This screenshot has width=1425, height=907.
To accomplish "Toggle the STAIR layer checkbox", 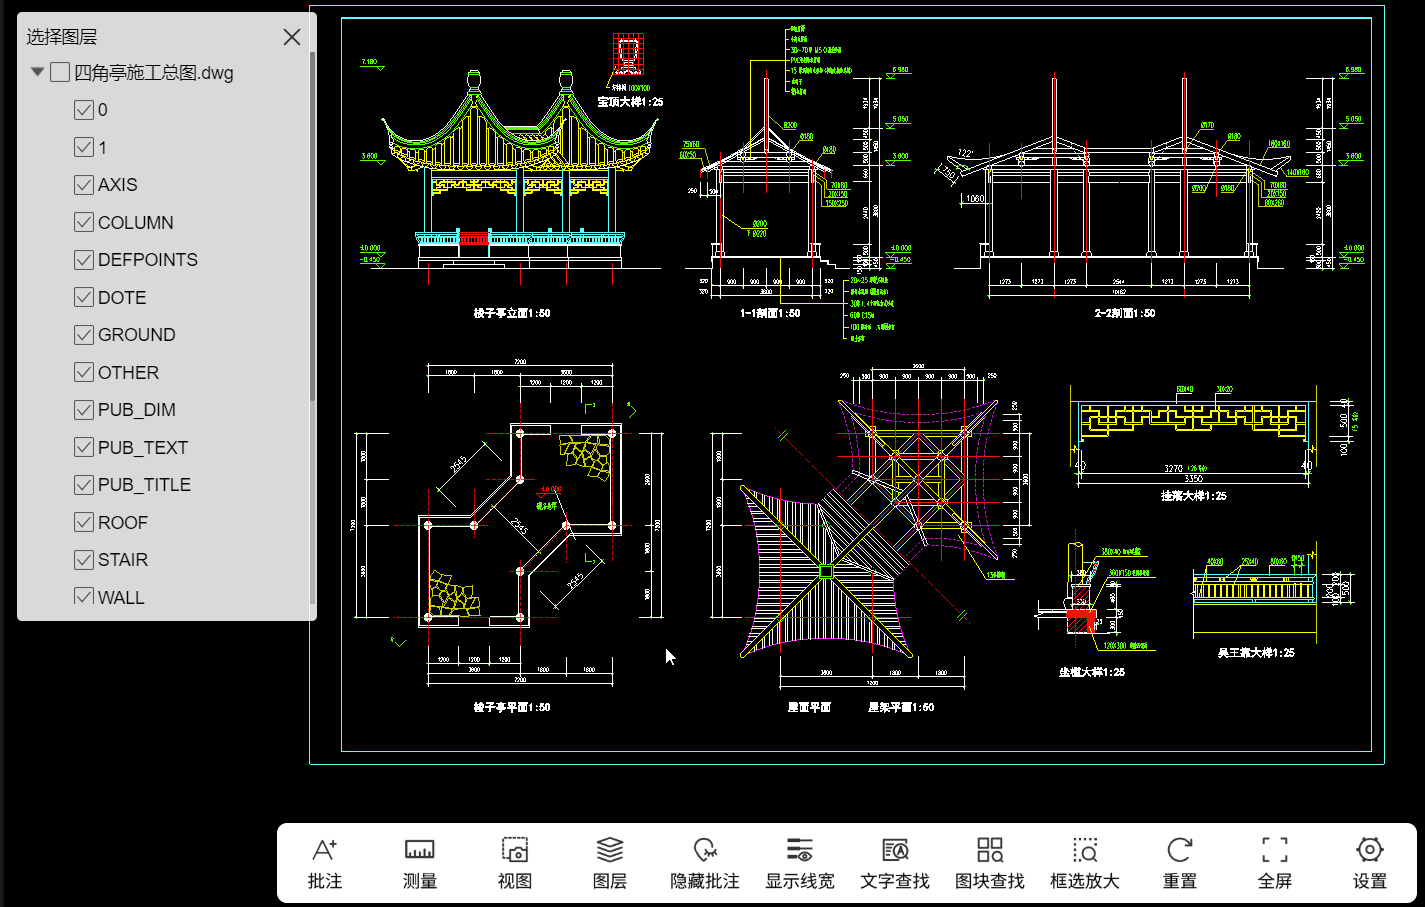I will (84, 560).
